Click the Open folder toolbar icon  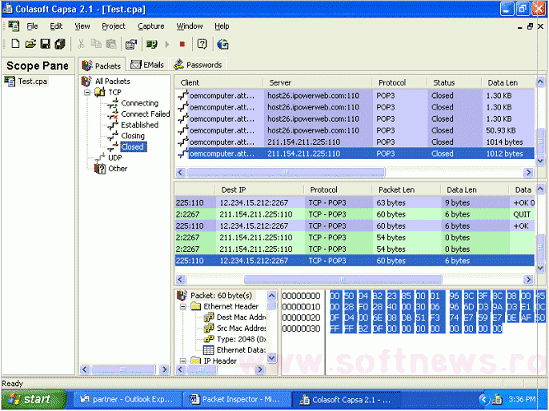(x=30, y=44)
